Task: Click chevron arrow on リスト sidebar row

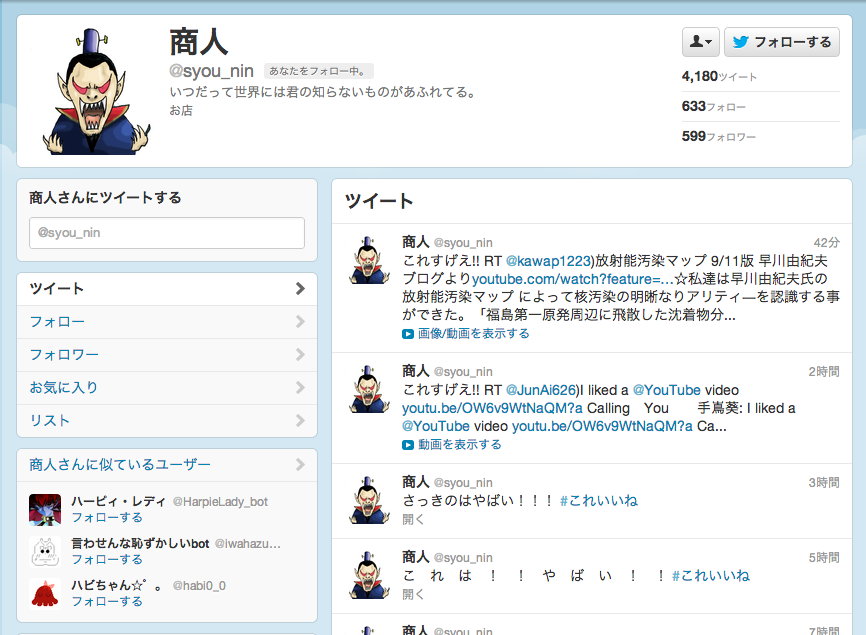Action: point(300,421)
